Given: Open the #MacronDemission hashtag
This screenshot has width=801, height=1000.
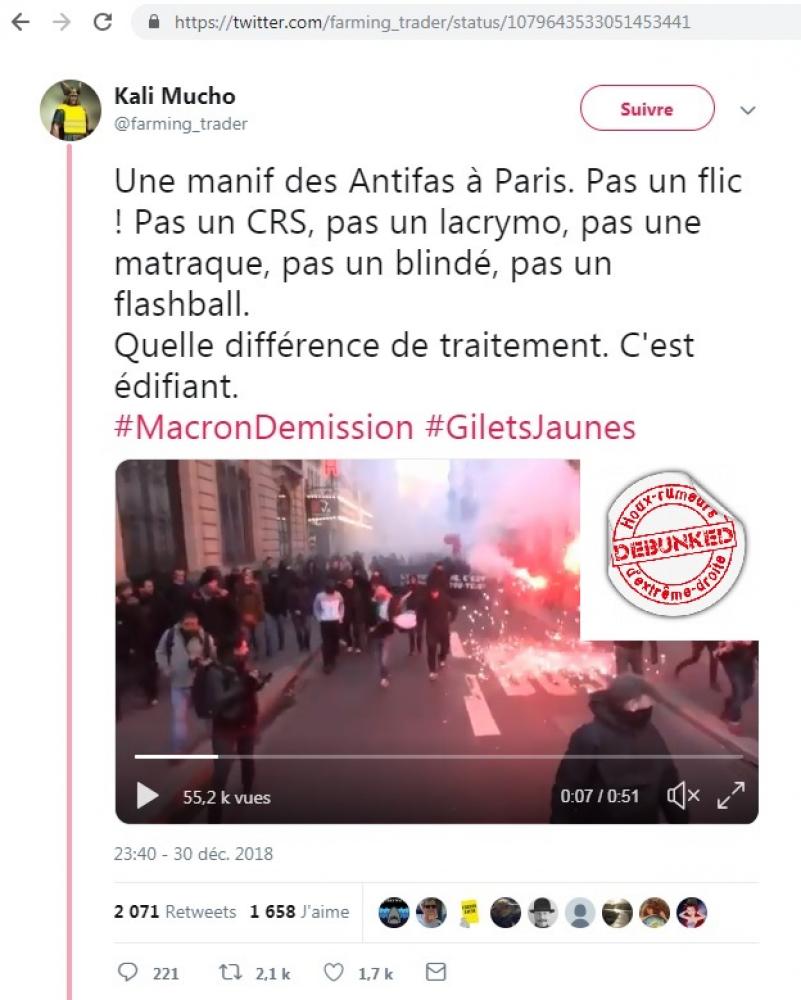Looking at the screenshot, I should [264, 427].
